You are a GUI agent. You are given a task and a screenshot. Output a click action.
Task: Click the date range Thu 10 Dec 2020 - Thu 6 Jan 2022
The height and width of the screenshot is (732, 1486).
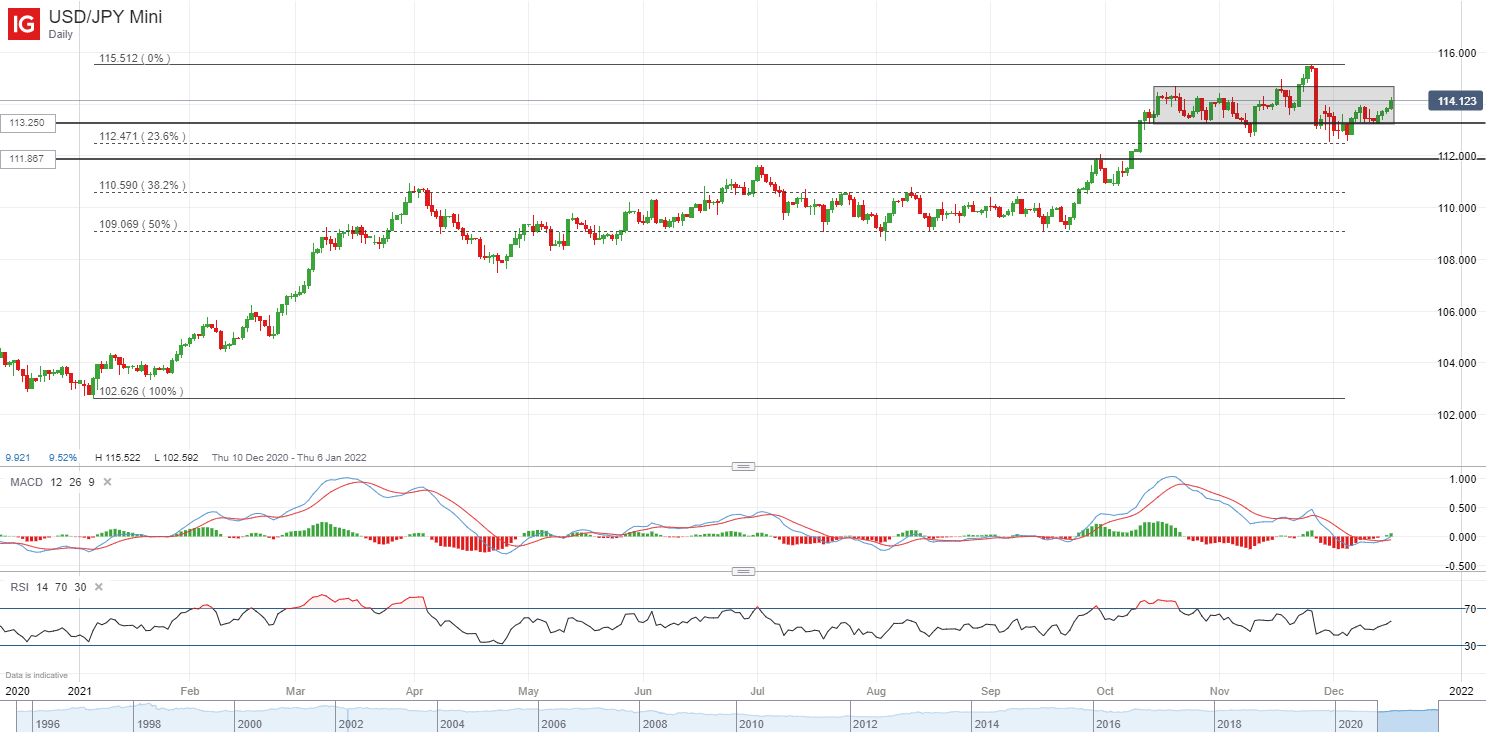289,458
